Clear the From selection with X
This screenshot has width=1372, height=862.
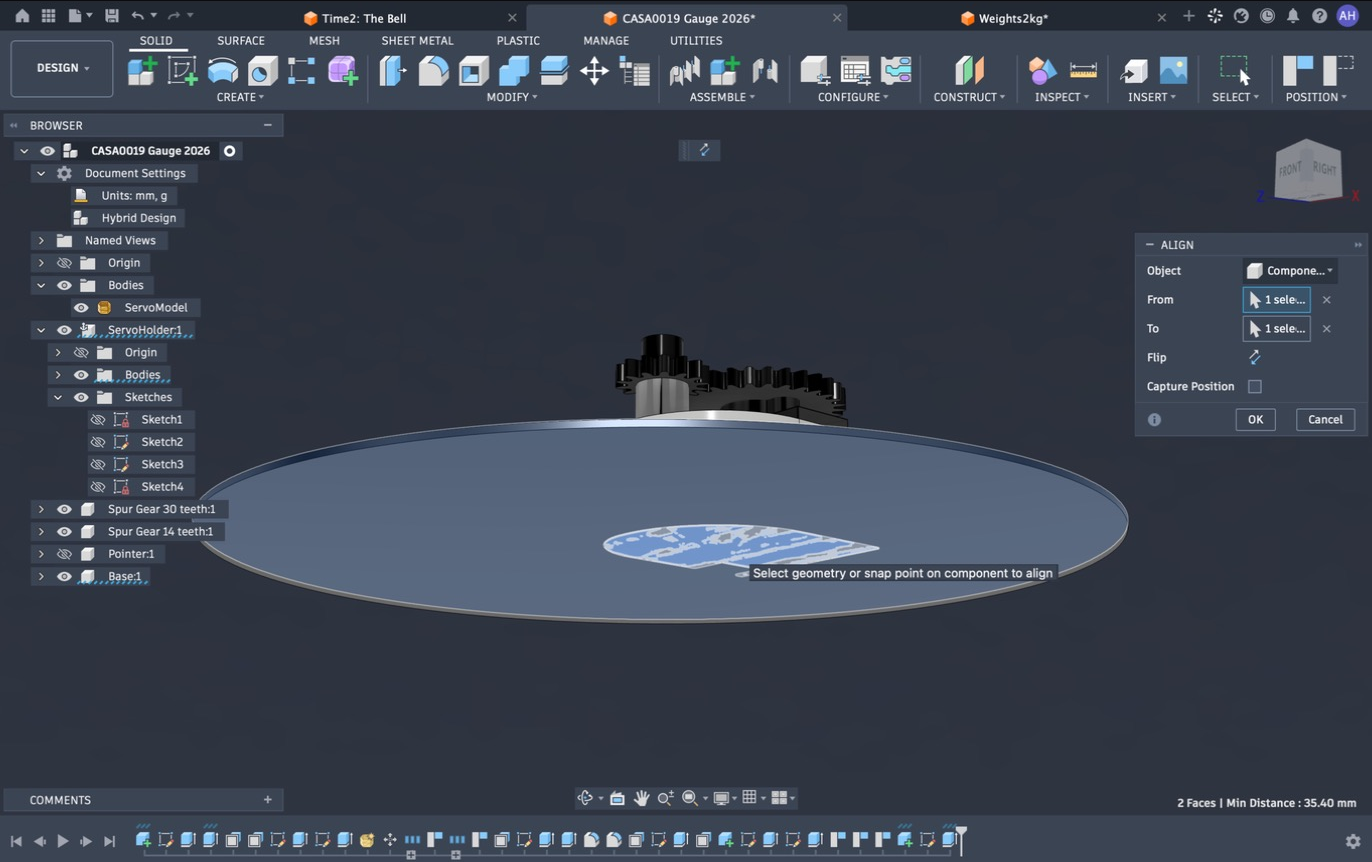[1327, 300]
